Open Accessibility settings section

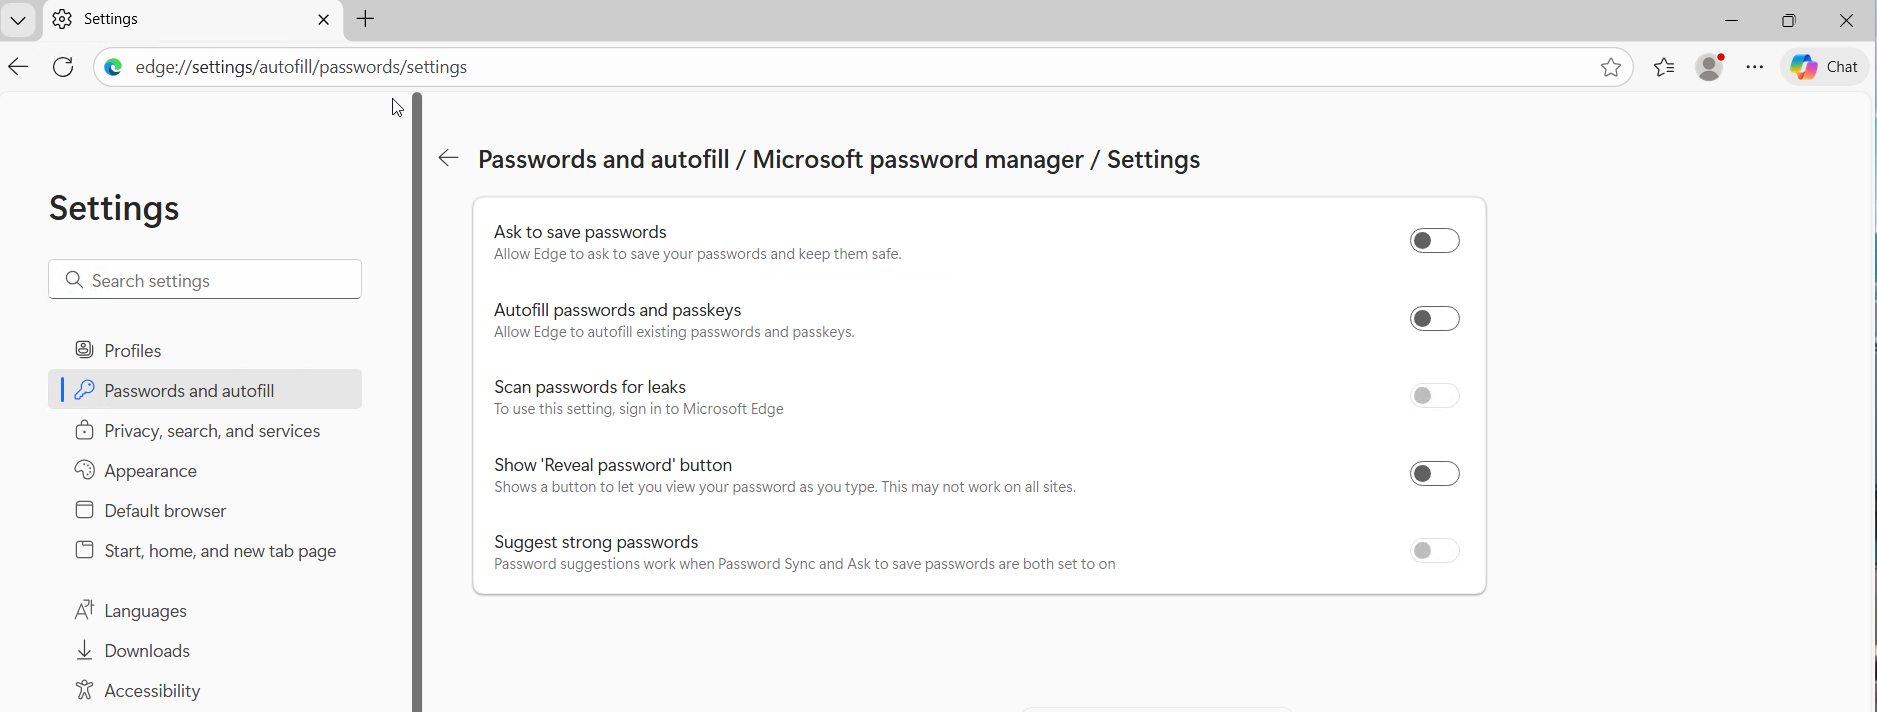click(205, 690)
